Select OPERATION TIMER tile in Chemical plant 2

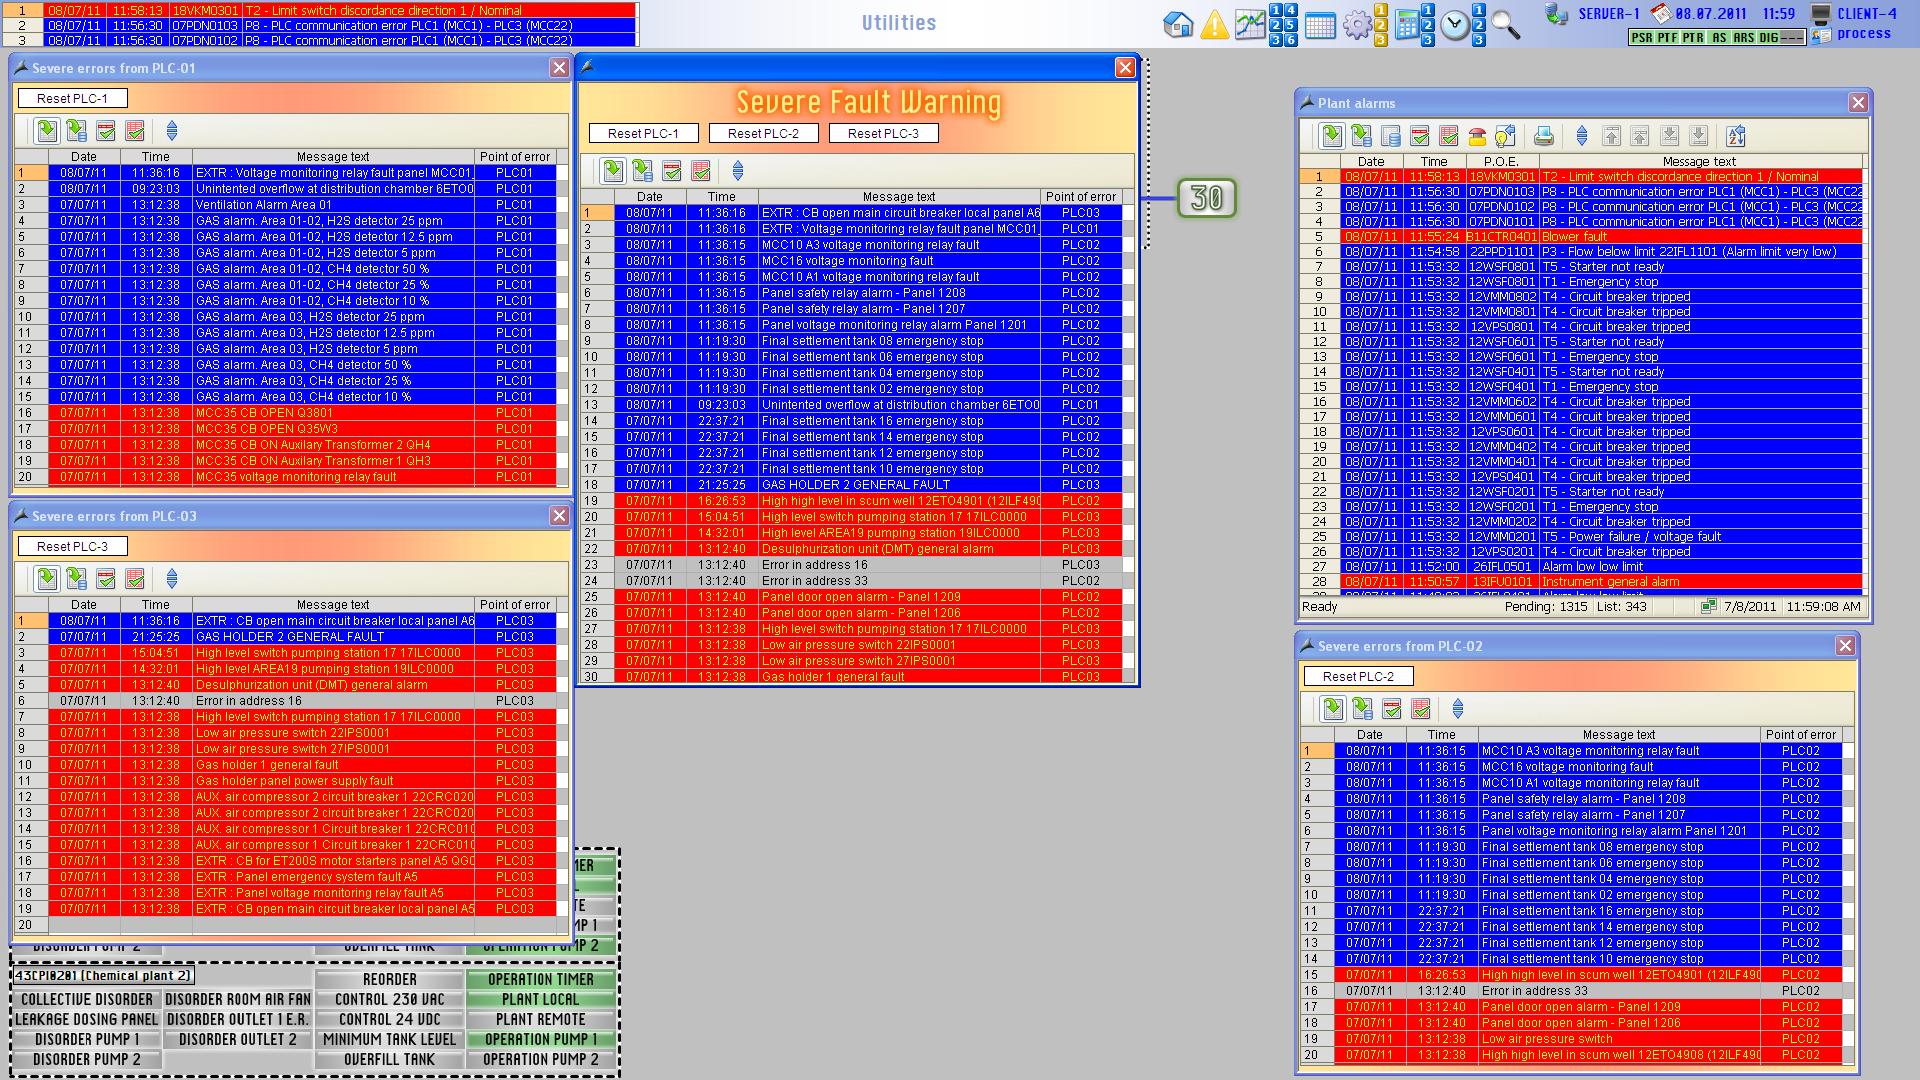click(x=540, y=979)
